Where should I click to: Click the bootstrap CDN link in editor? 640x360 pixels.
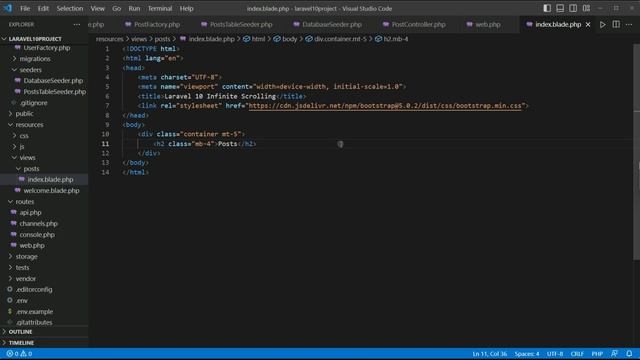(x=385, y=106)
